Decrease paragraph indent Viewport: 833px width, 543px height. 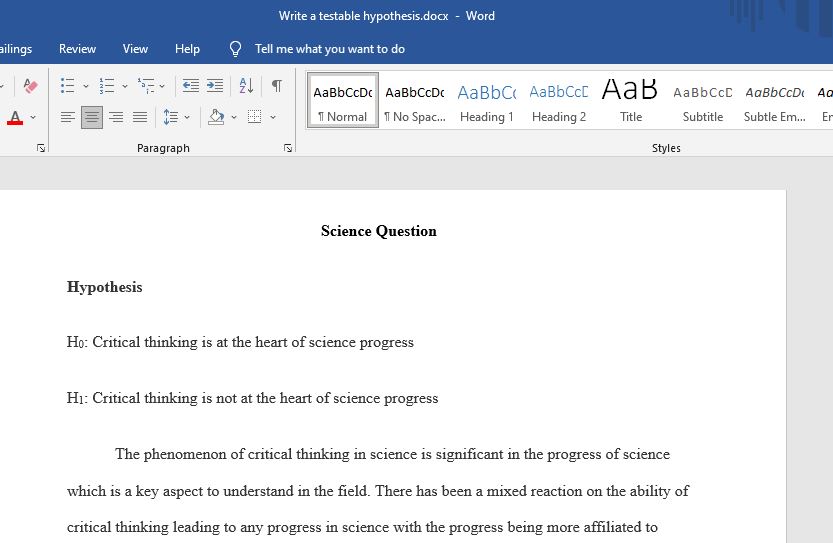pyautogui.click(x=191, y=86)
